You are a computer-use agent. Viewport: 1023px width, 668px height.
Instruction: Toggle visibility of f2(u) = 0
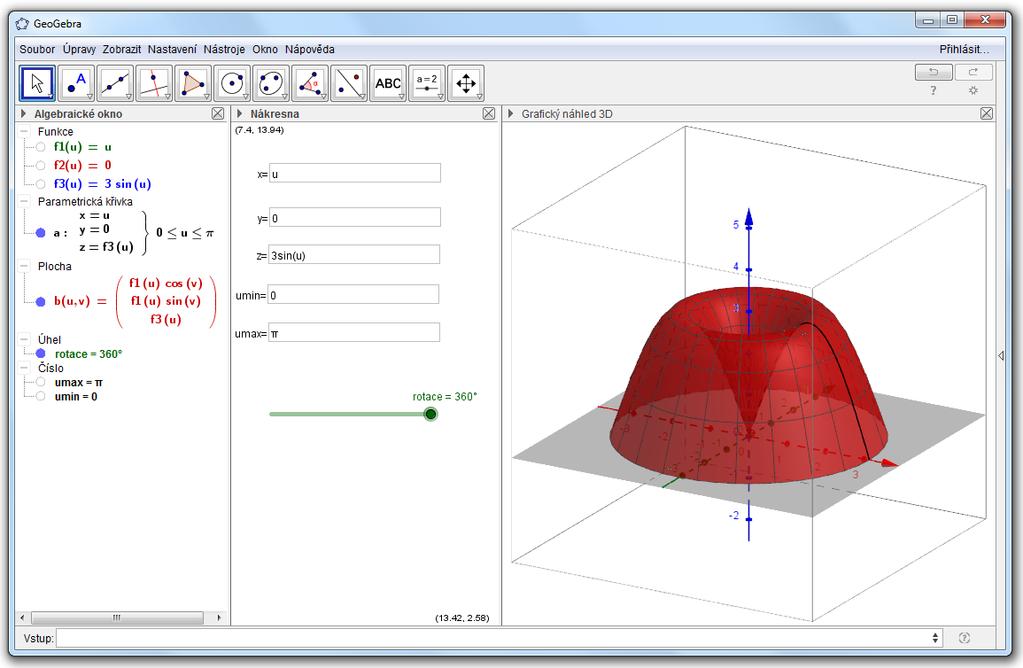[x=40, y=166]
